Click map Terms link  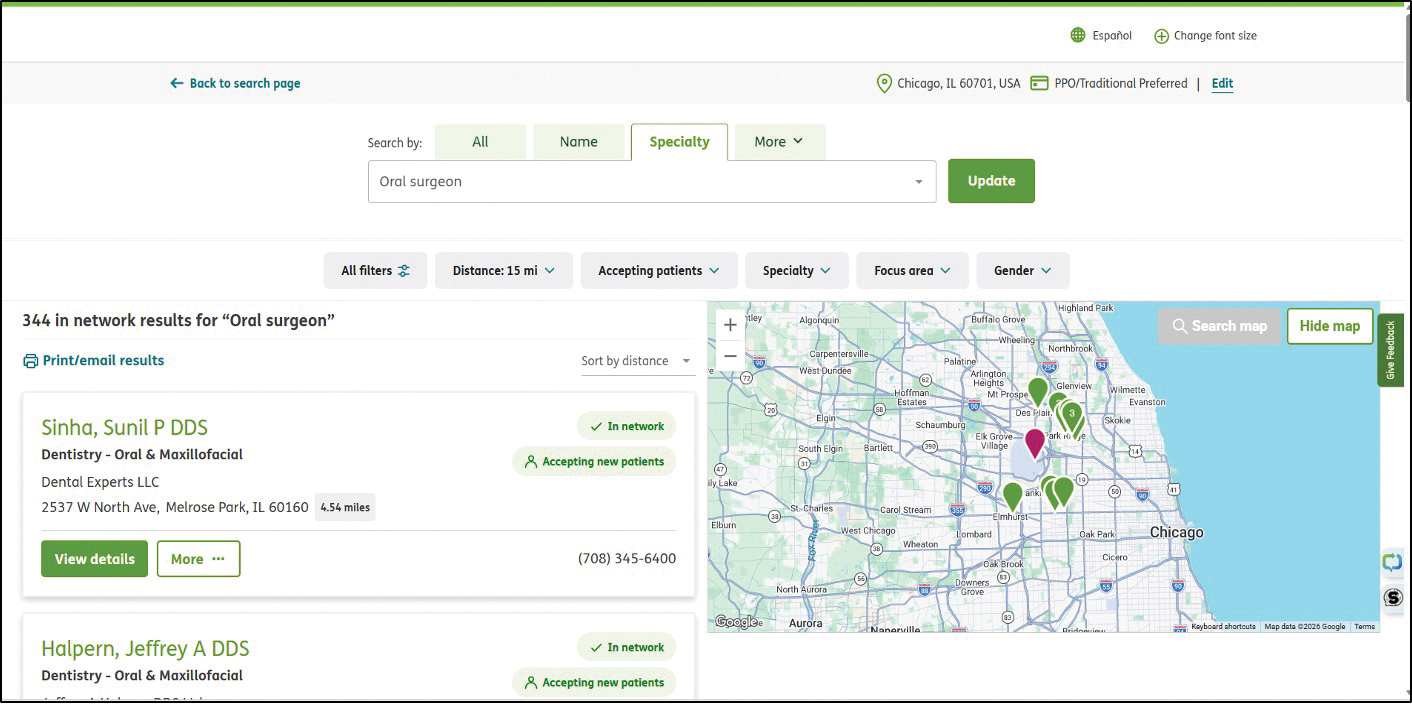[1364, 626]
